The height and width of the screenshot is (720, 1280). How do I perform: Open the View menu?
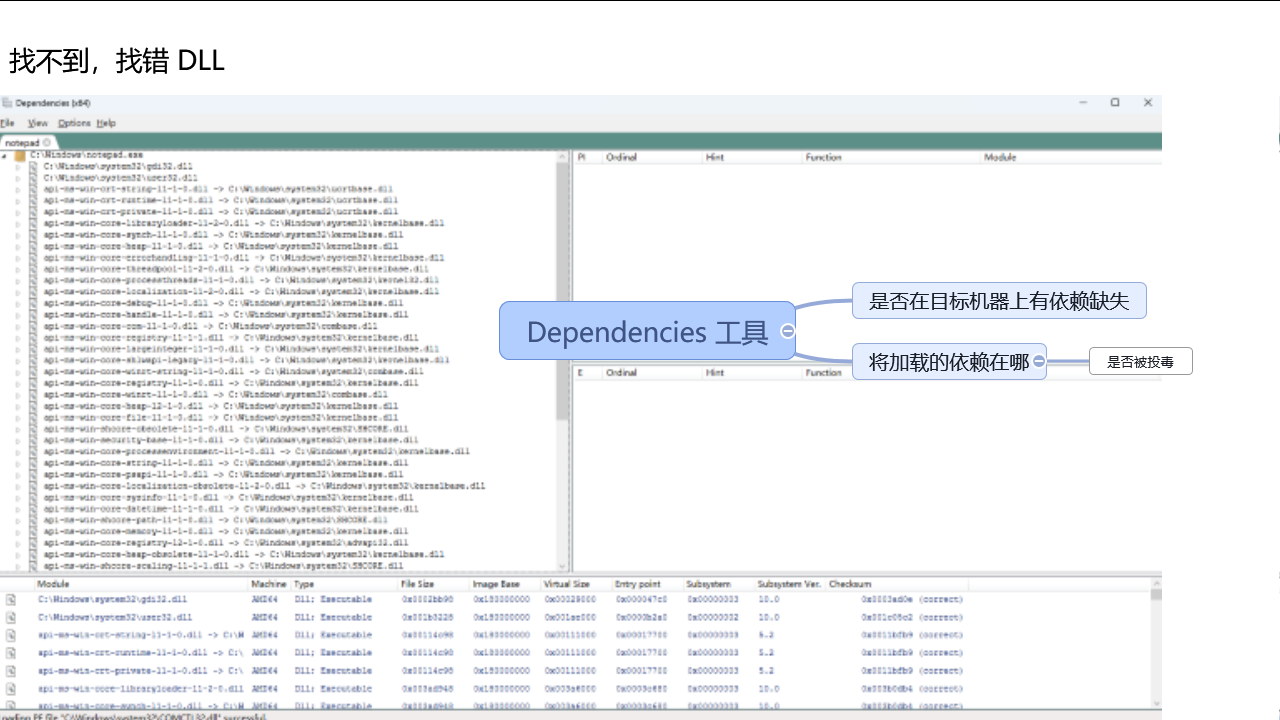point(37,123)
